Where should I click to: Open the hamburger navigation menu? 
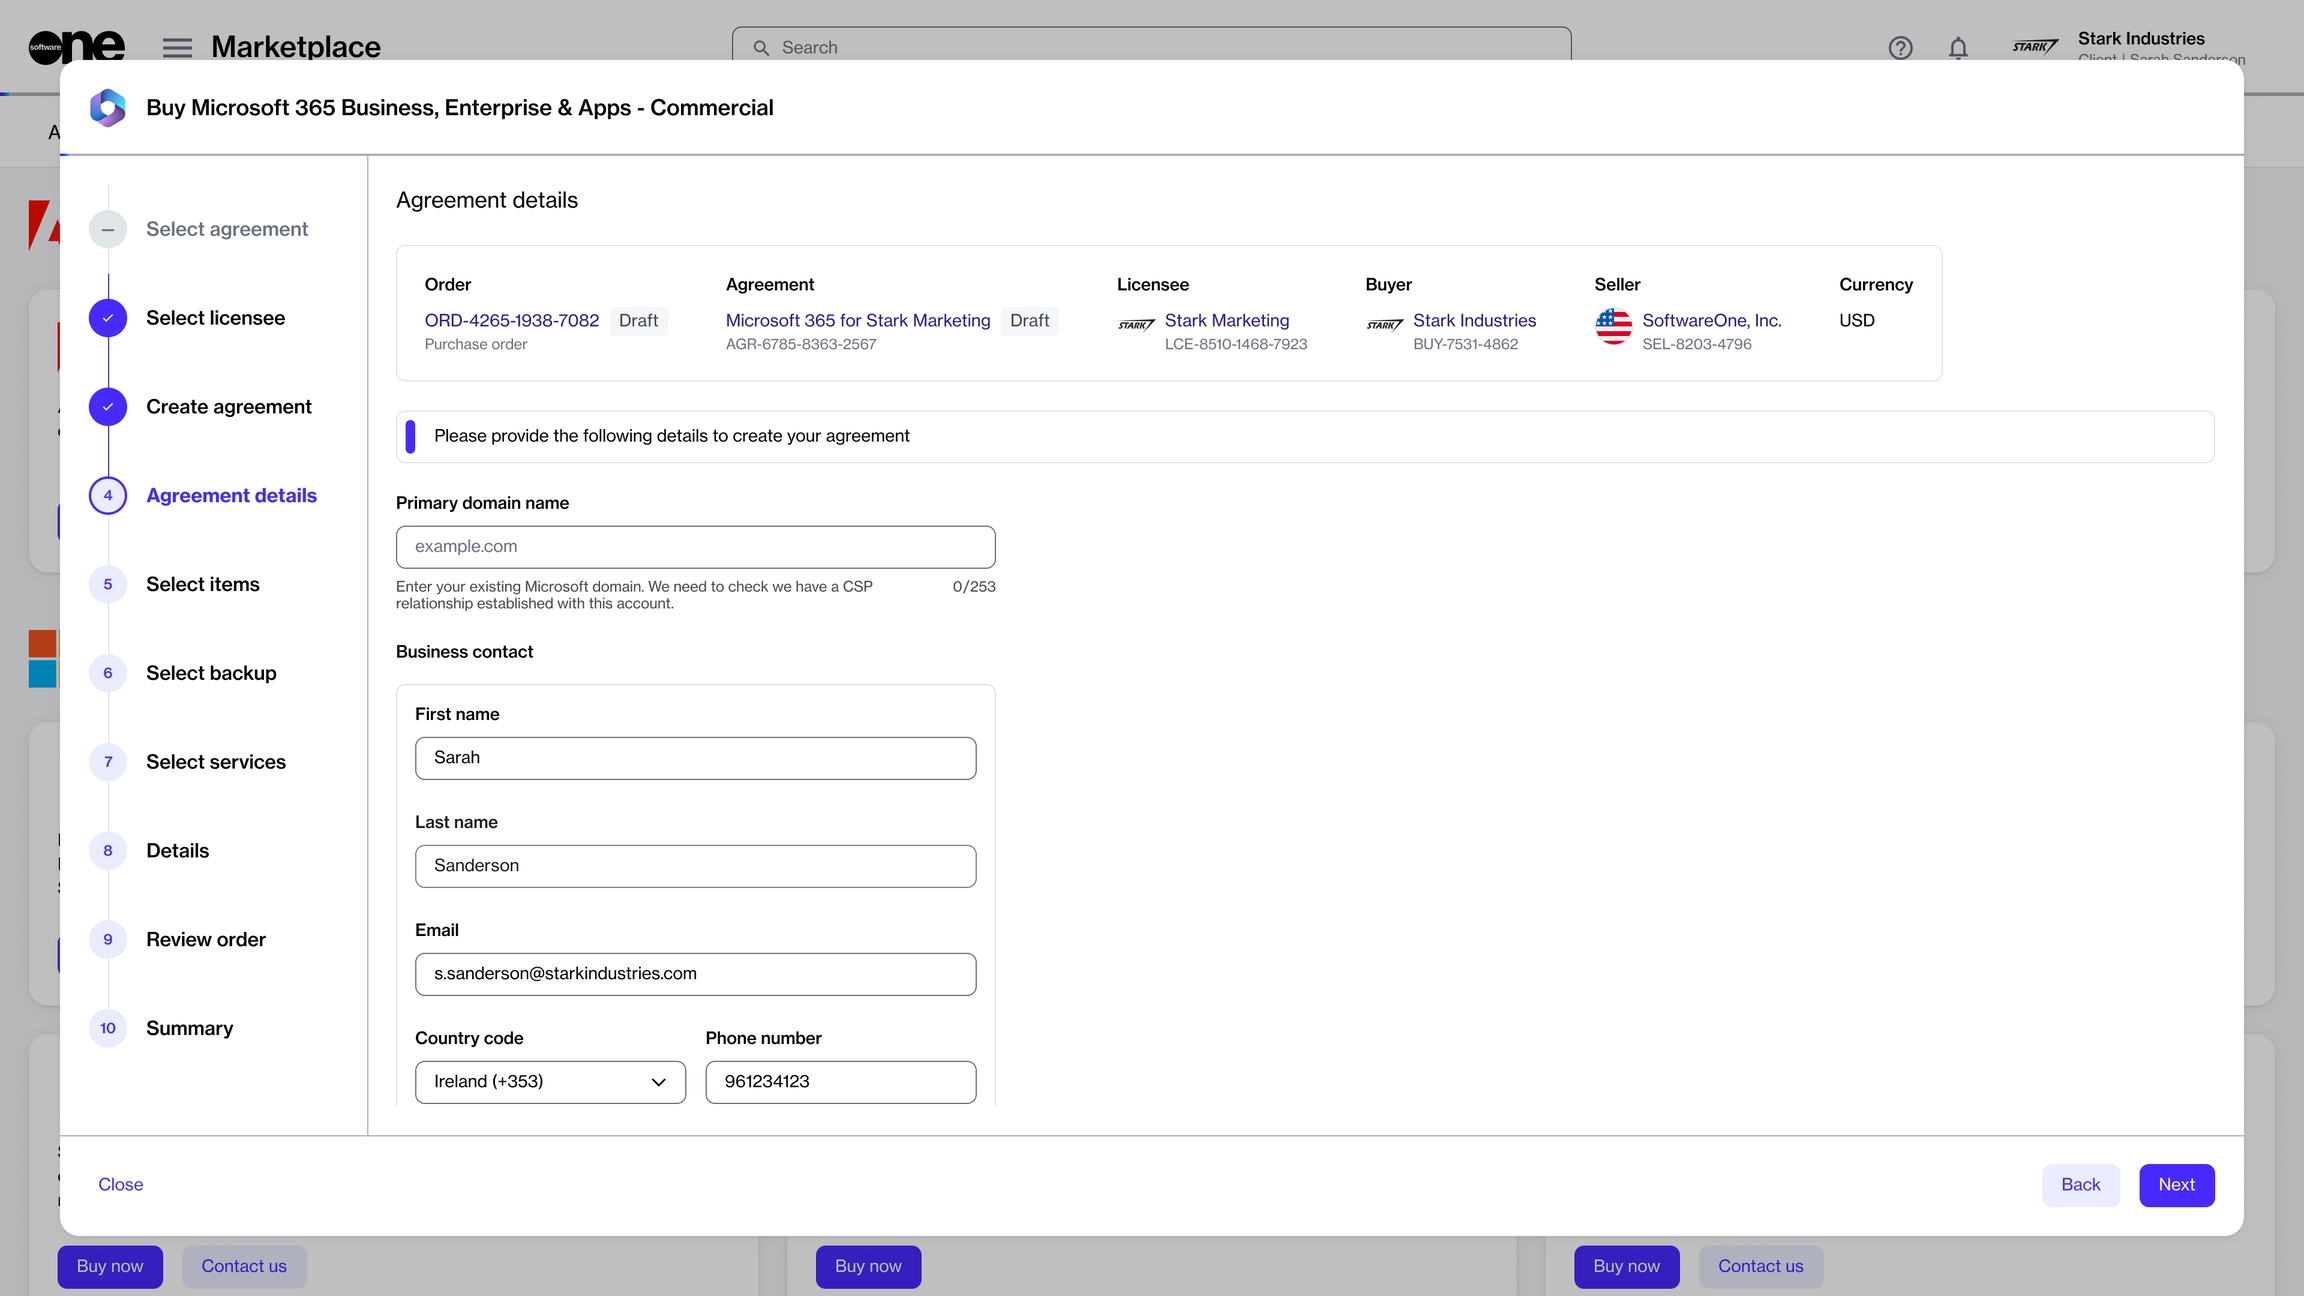(177, 48)
